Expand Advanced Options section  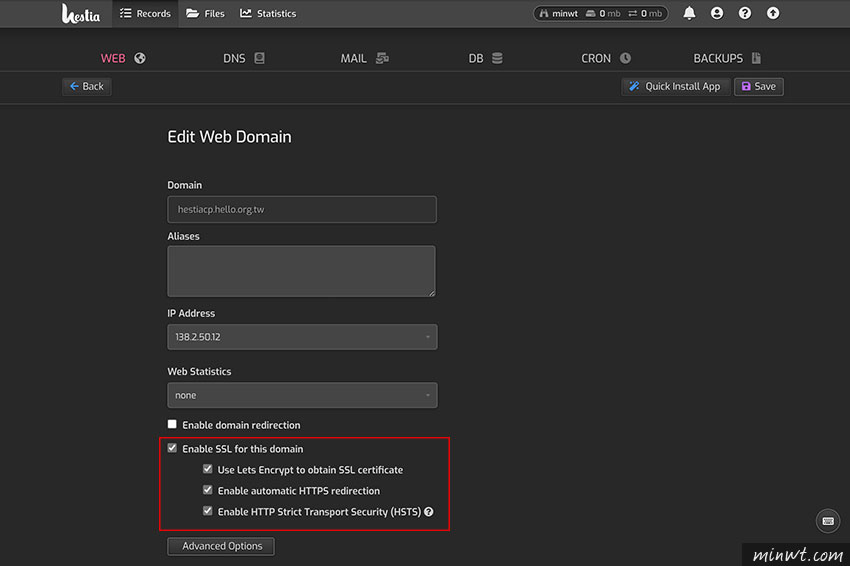(x=221, y=546)
